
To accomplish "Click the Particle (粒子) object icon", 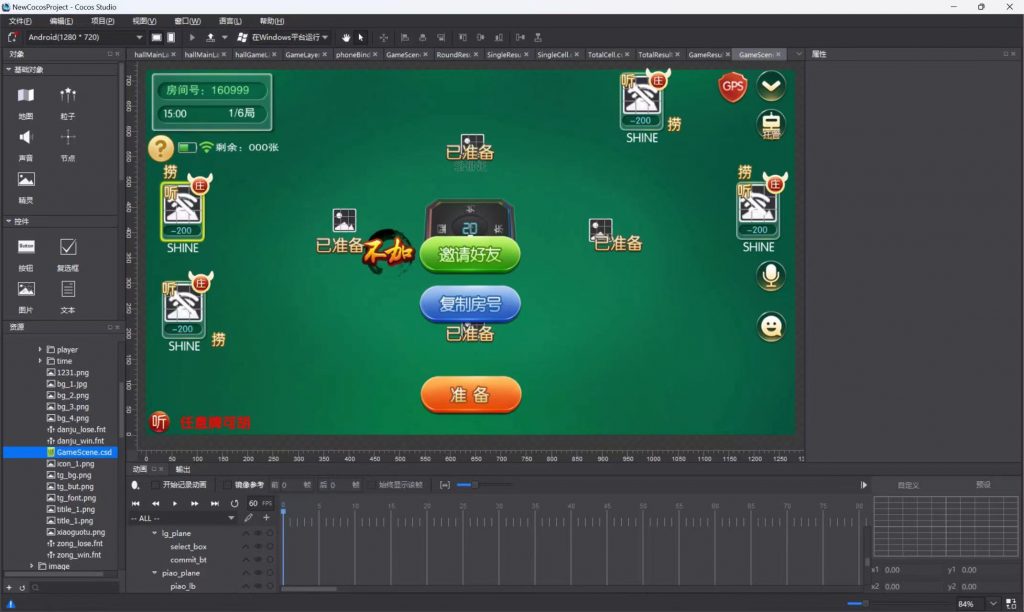I will pos(68,96).
